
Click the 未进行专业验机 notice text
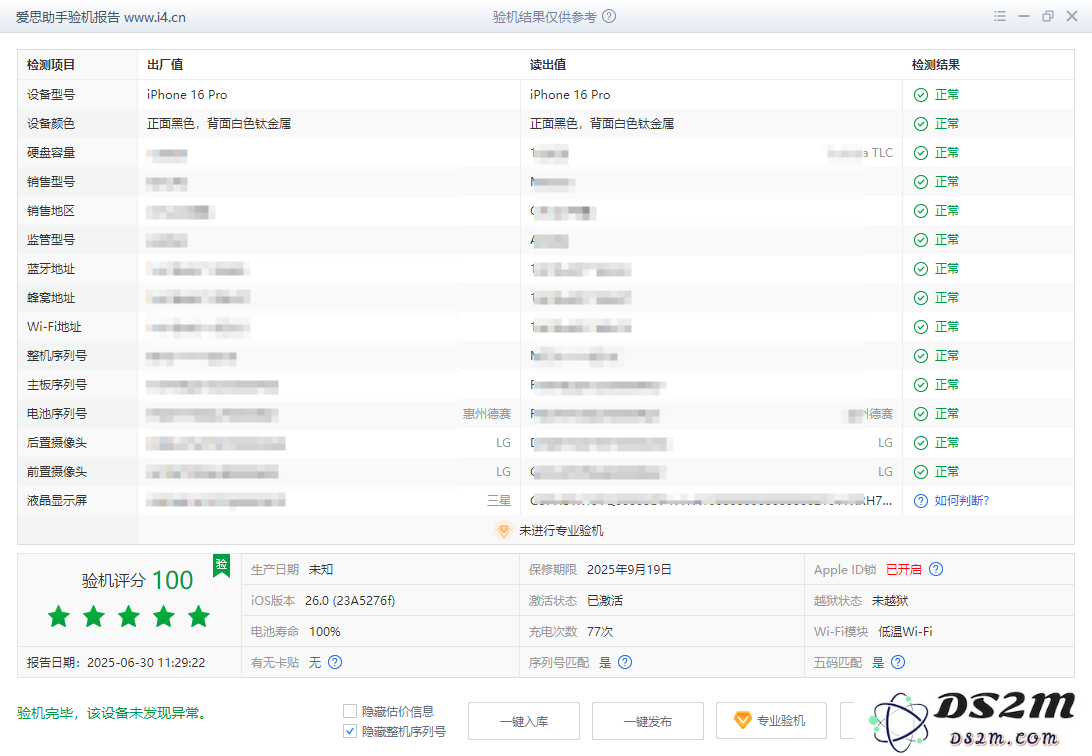(561, 530)
